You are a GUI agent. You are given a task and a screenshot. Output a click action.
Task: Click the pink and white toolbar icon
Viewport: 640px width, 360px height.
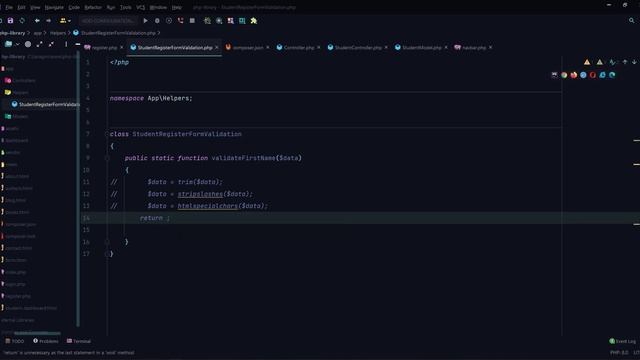pos(231,20)
